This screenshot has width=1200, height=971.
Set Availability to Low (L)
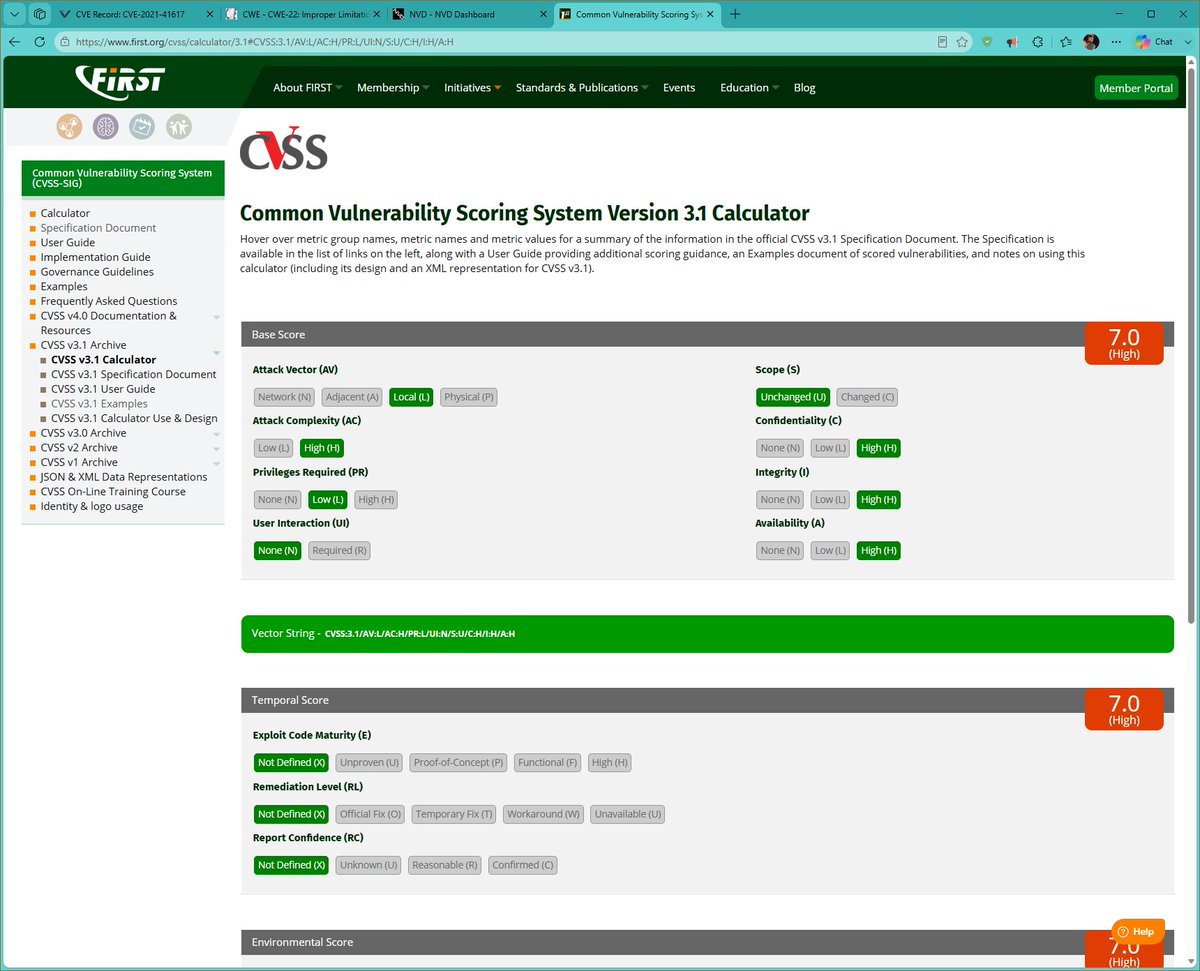click(x=829, y=550)
